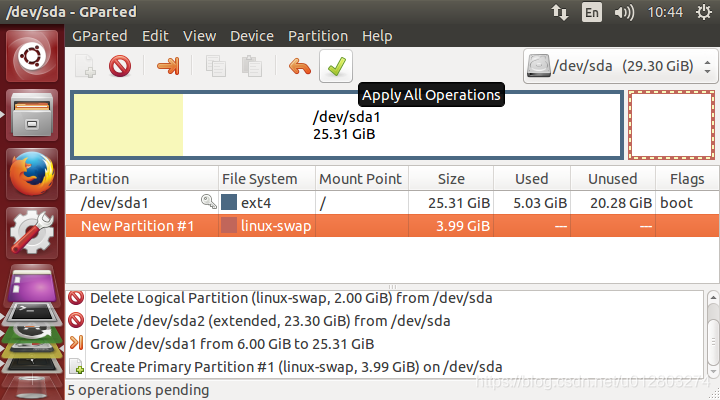
Task: Open the power session menu icon
Action: click(x=703, y=12)
